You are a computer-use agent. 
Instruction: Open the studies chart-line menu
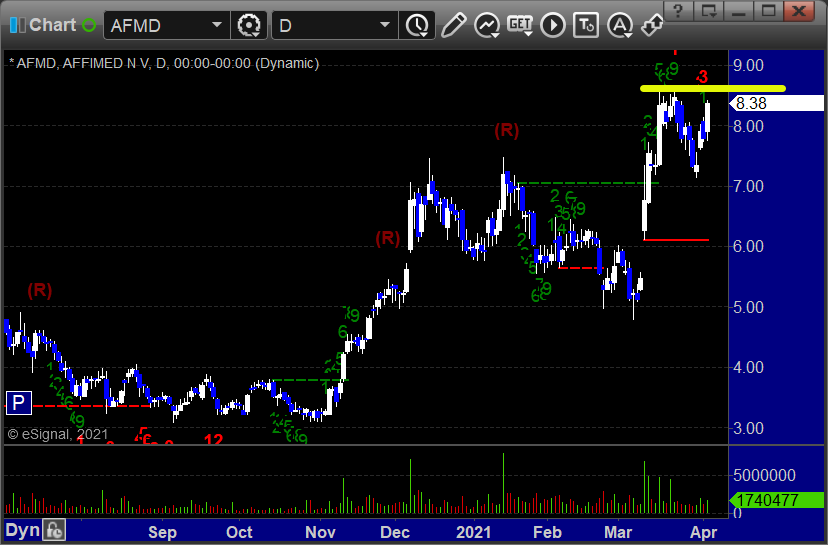point(486,25)
